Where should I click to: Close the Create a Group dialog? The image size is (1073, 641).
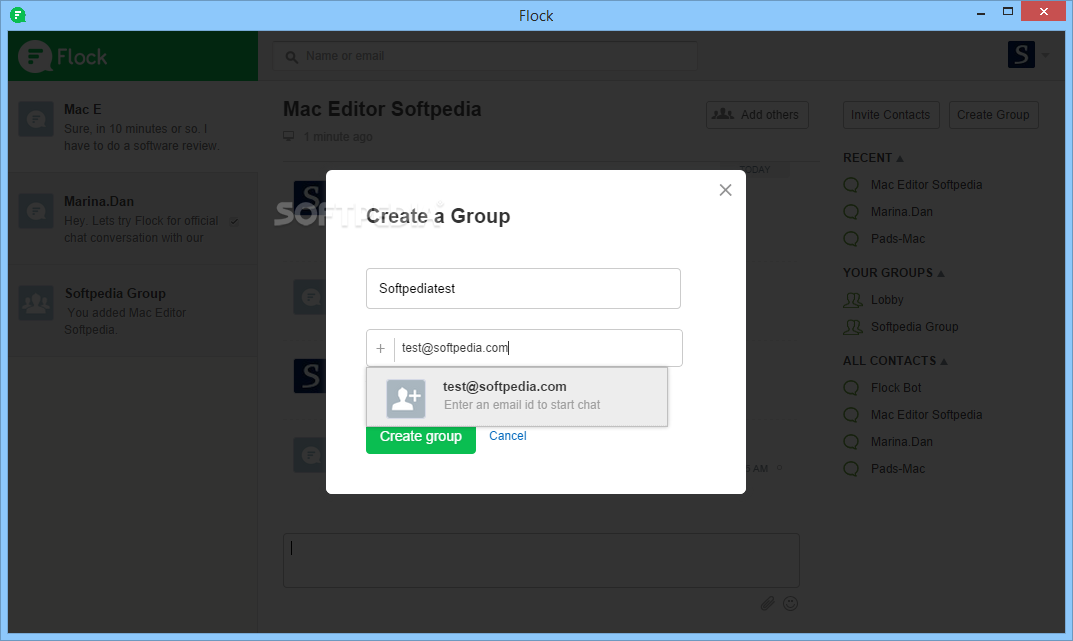[725, 190]
